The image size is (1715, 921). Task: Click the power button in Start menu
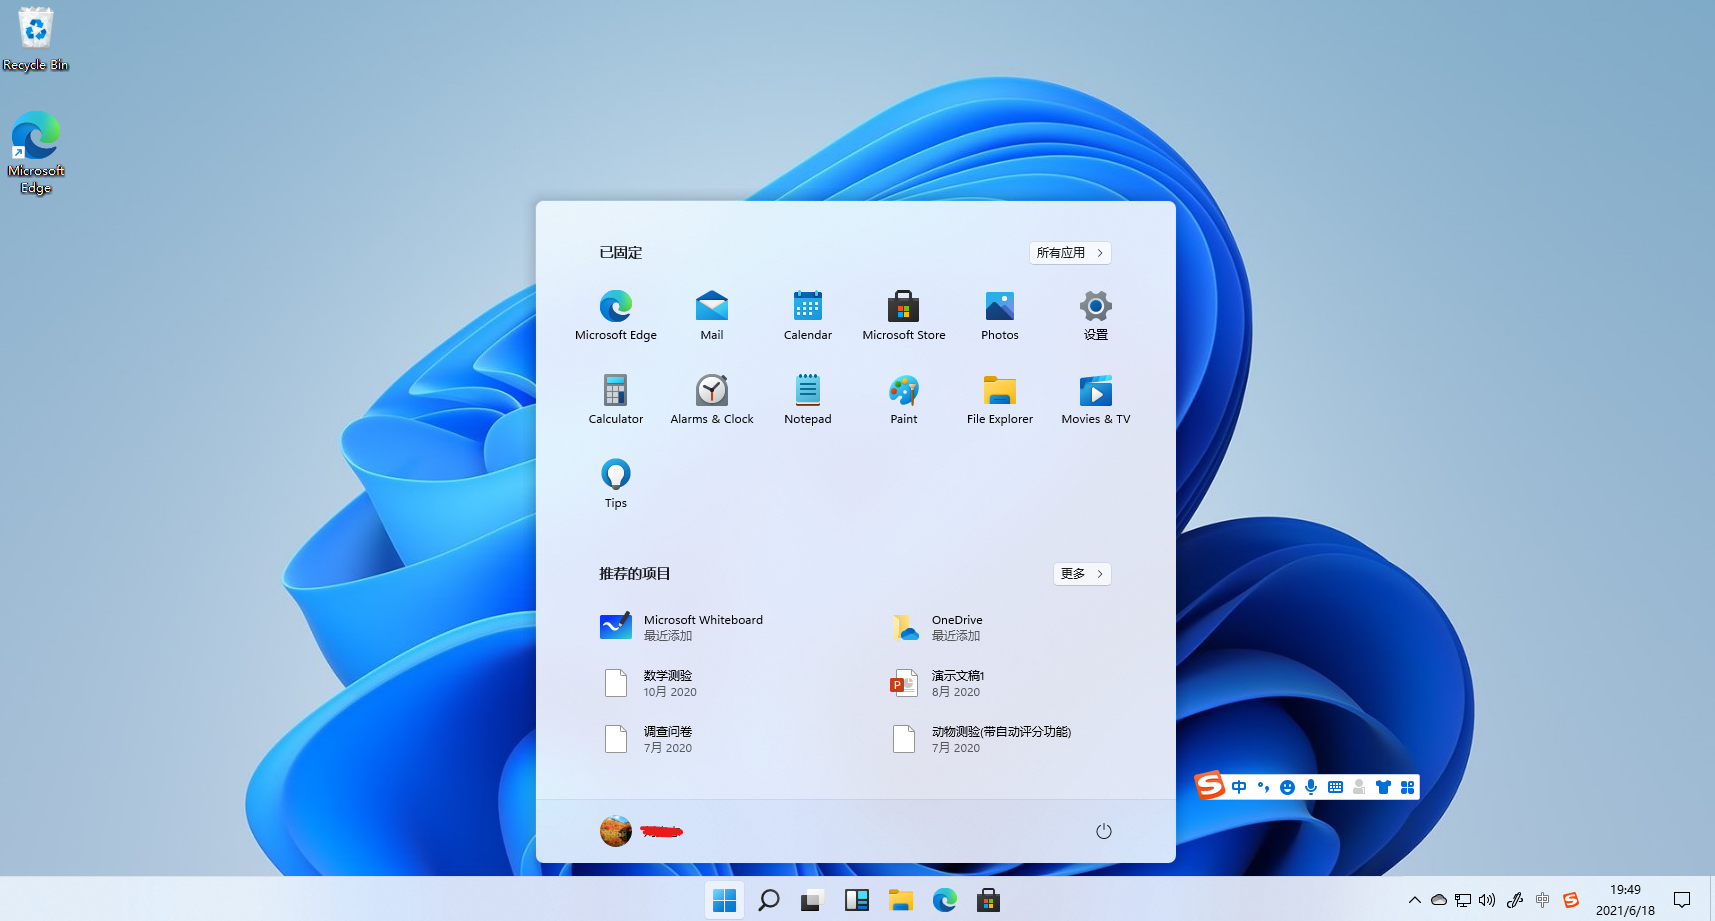tap(1104, 831)
